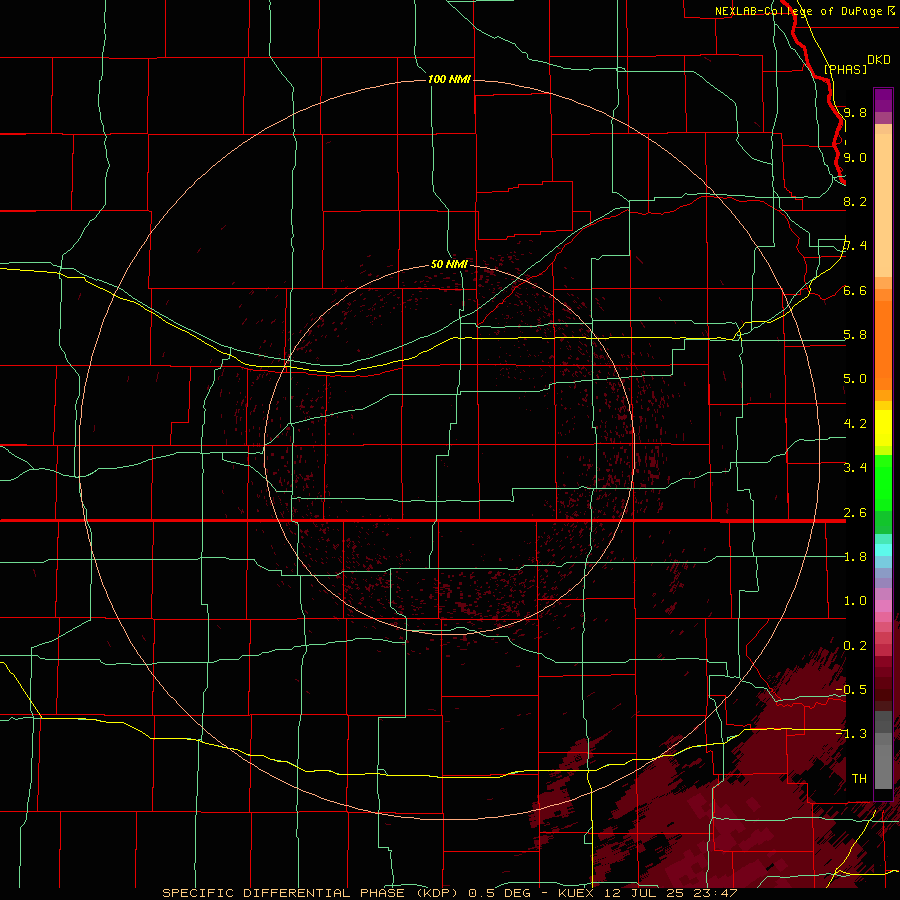
Task: Click the 5.0 value on the scale
Action: click(x=855, y=379)
